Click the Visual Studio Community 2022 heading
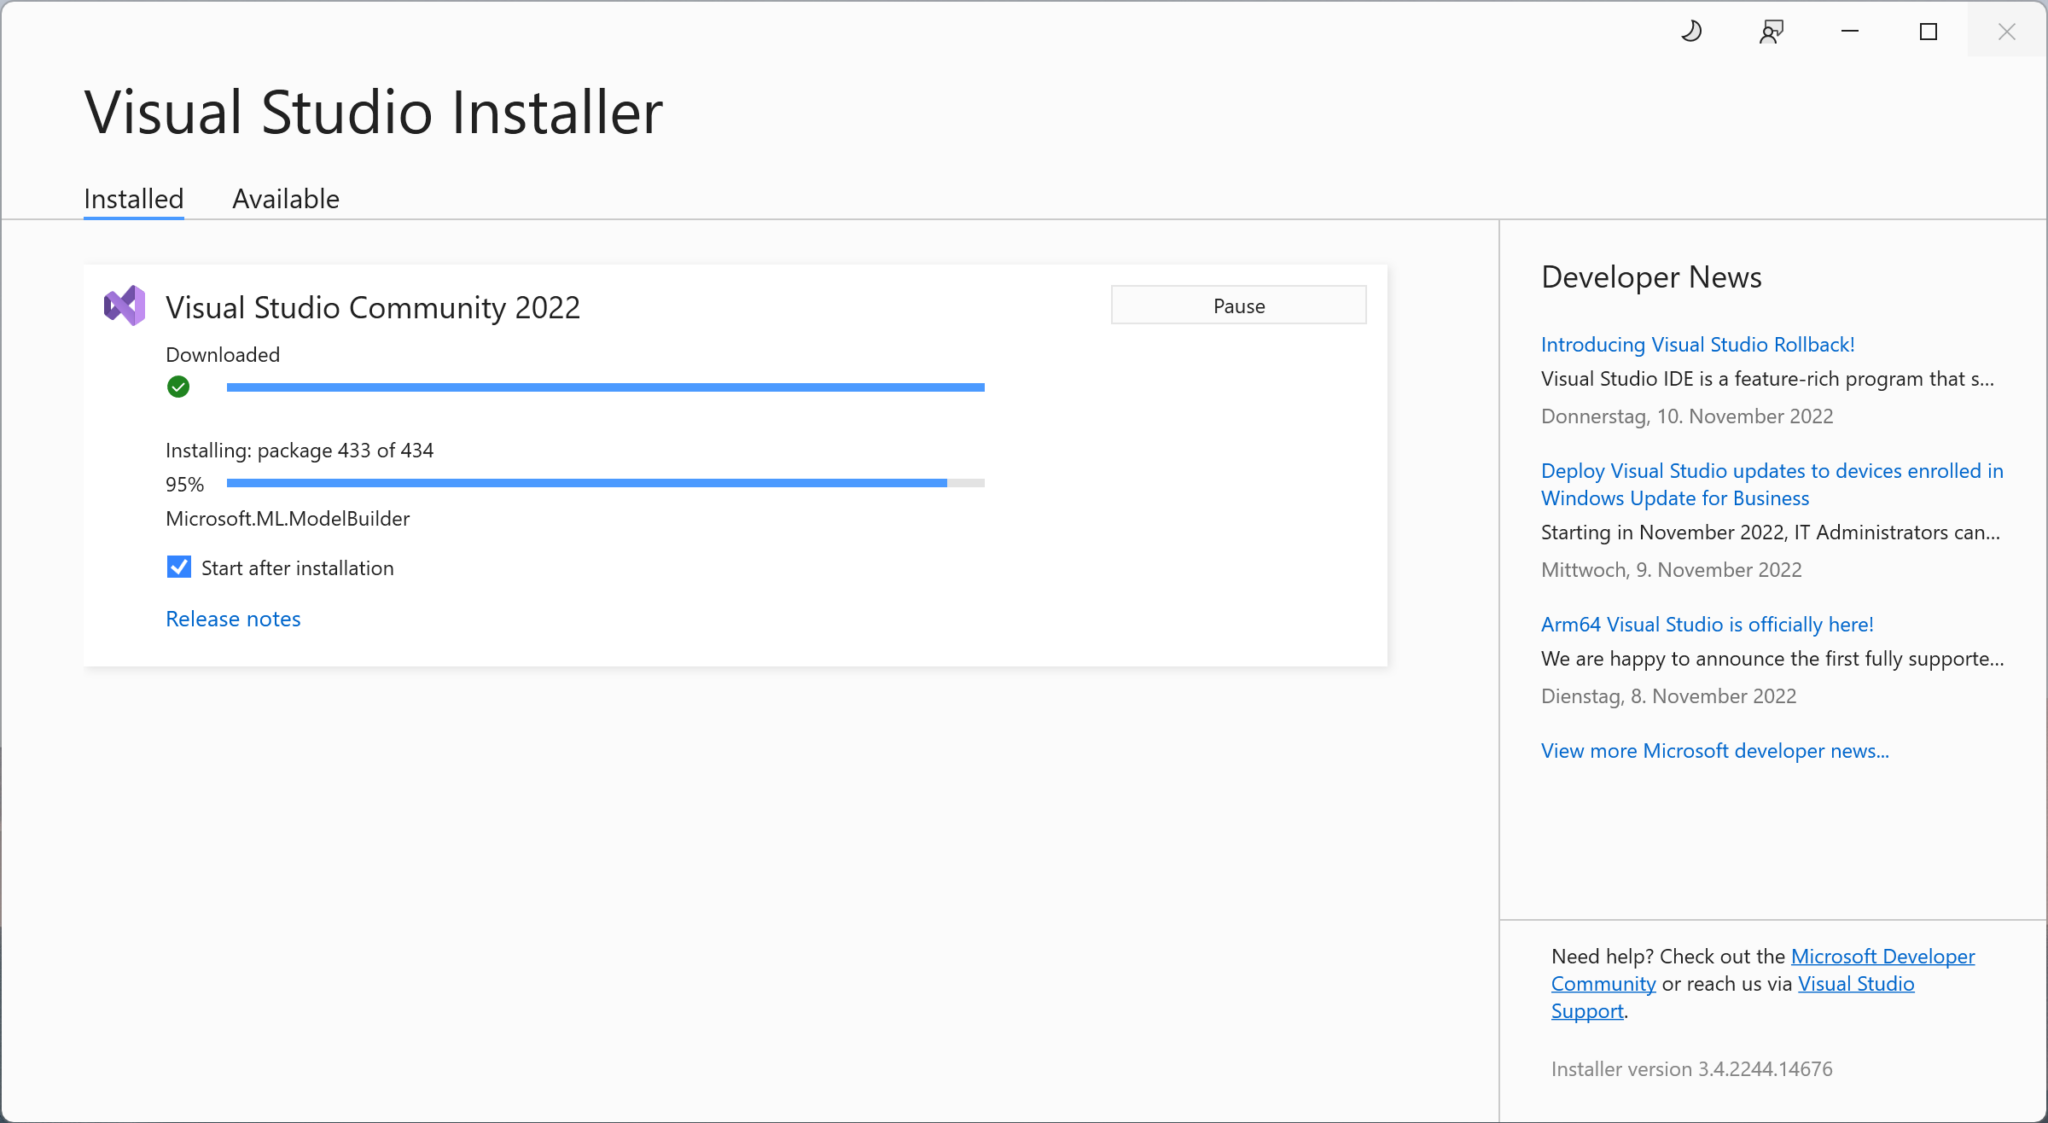This screenshot has width=2048, height=1123. (372, 307)
